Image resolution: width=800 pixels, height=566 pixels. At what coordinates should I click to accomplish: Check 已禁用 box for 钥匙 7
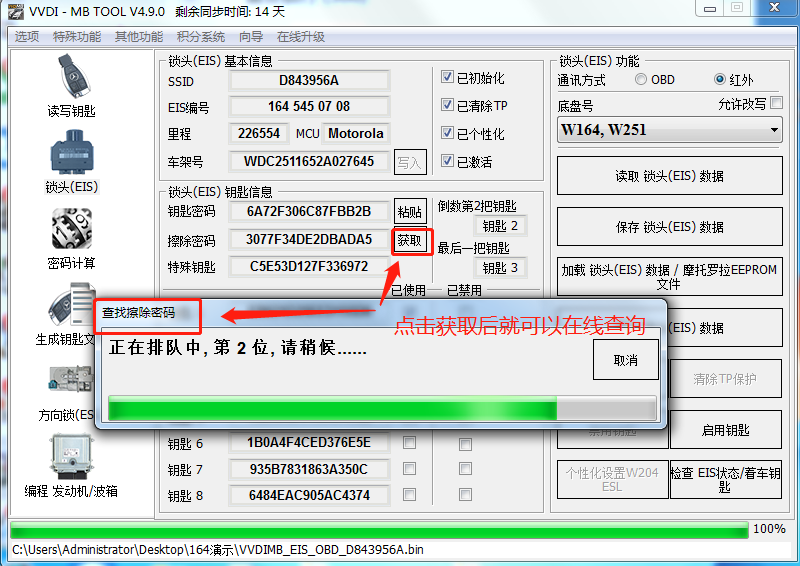click(x=465, y=469)
